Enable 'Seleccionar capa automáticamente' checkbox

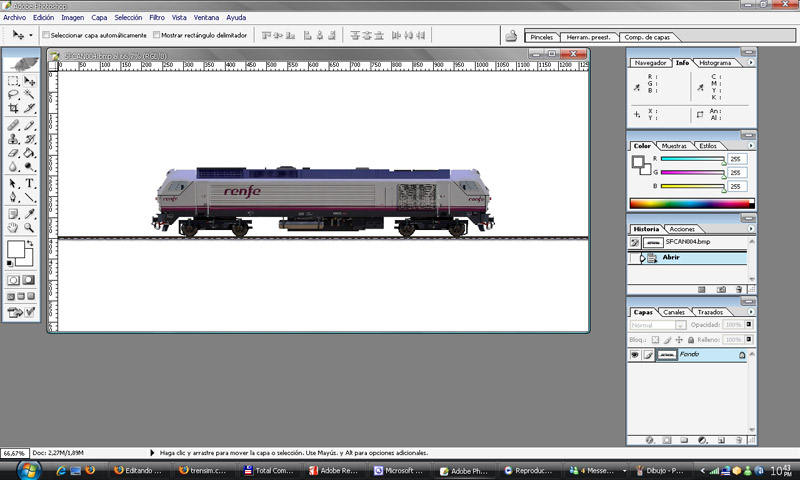(46, 35)
